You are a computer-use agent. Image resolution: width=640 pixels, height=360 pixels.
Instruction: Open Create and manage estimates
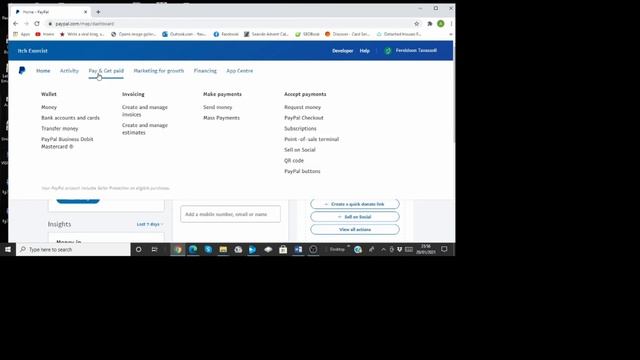click(145, 129)
